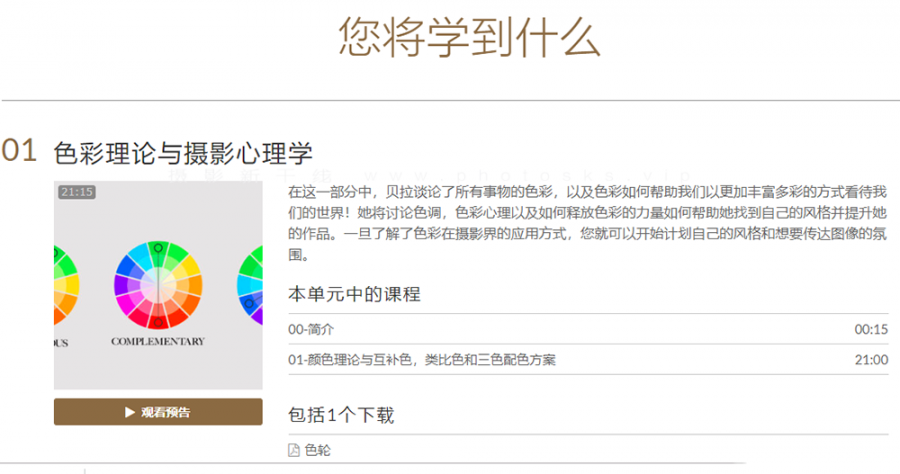The height and width of the screenshot is (474, 900).
Task: Click the 21:15 duration badge on thumbnail
Action: [x=77, y=192]
